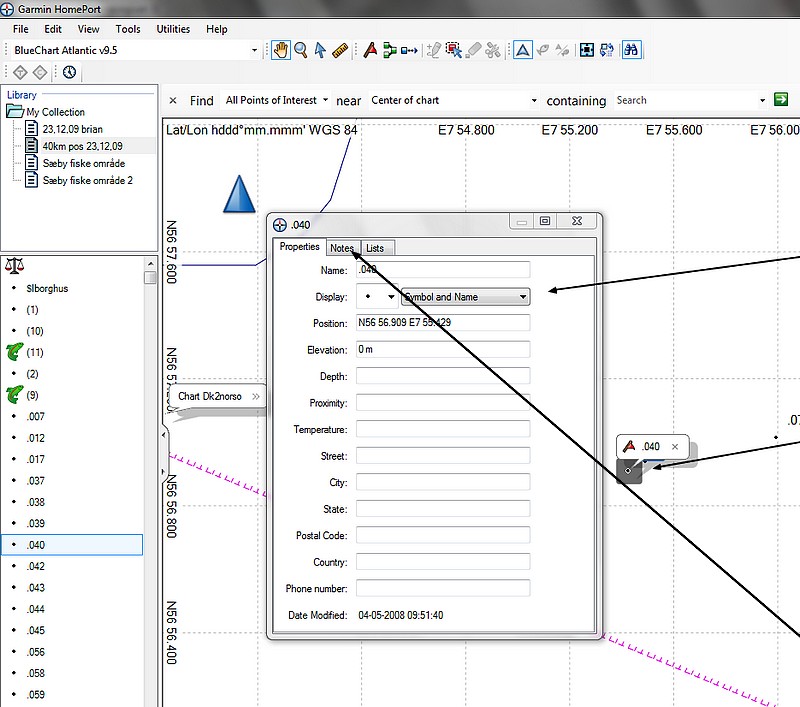The height and width of the screenshot is (707, 800).
Task: Switch to the Properties tab
Action: (x=299, y=246)
